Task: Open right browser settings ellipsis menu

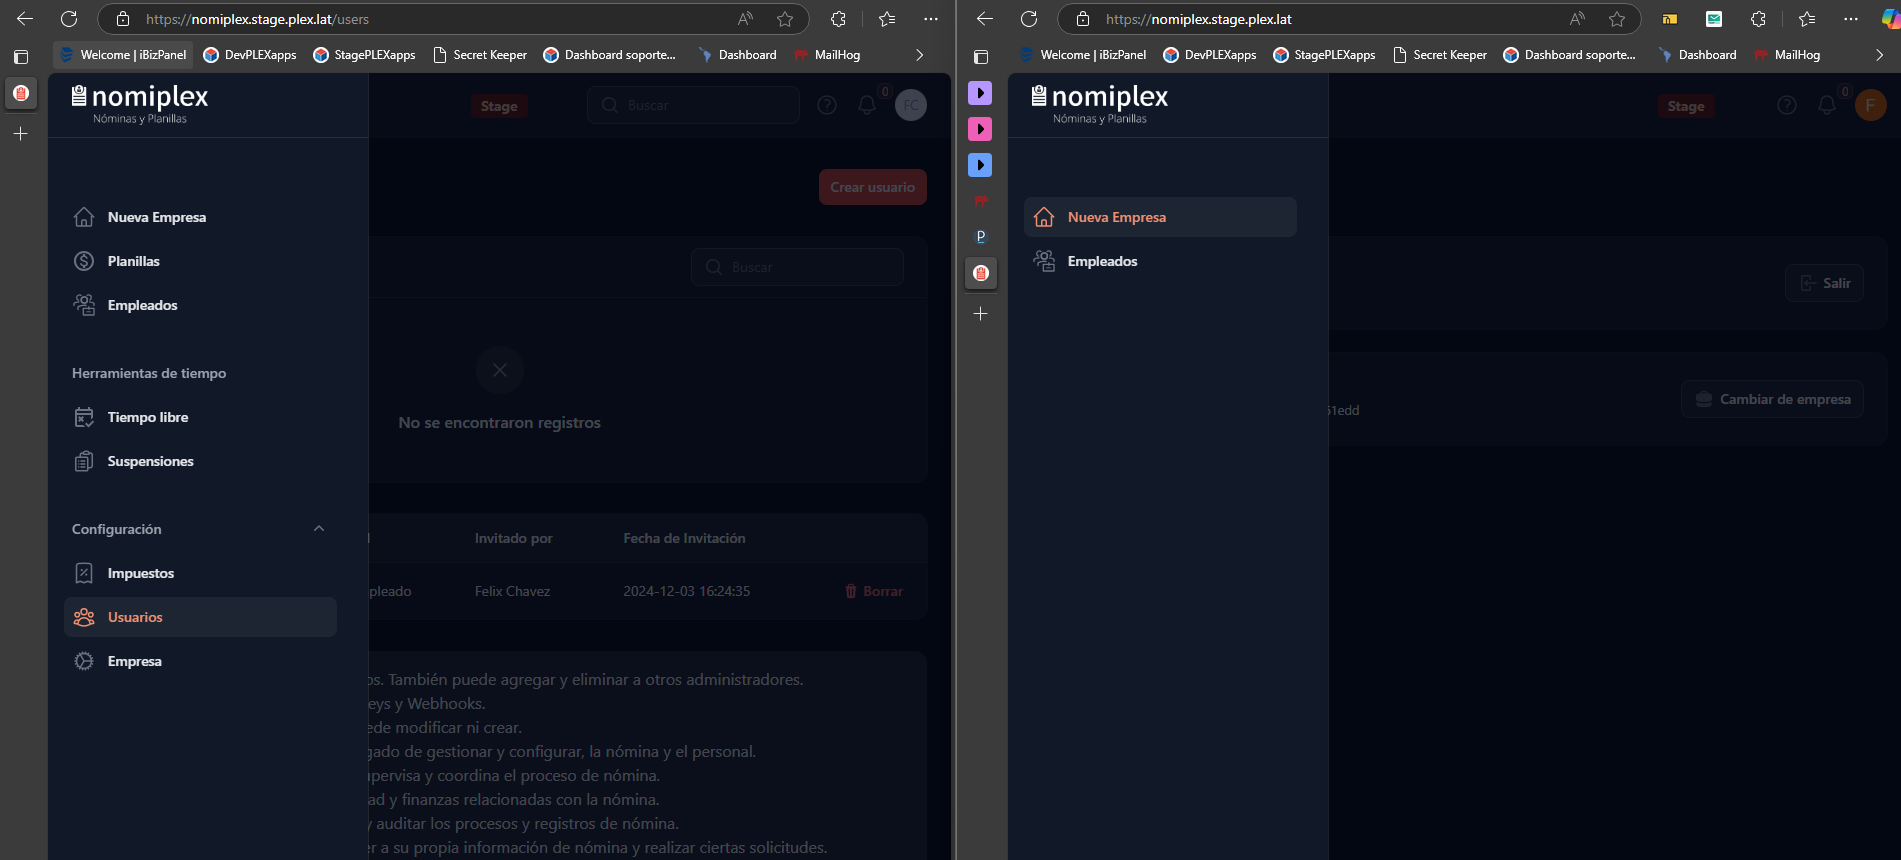Action: (x=1851, y=19)
